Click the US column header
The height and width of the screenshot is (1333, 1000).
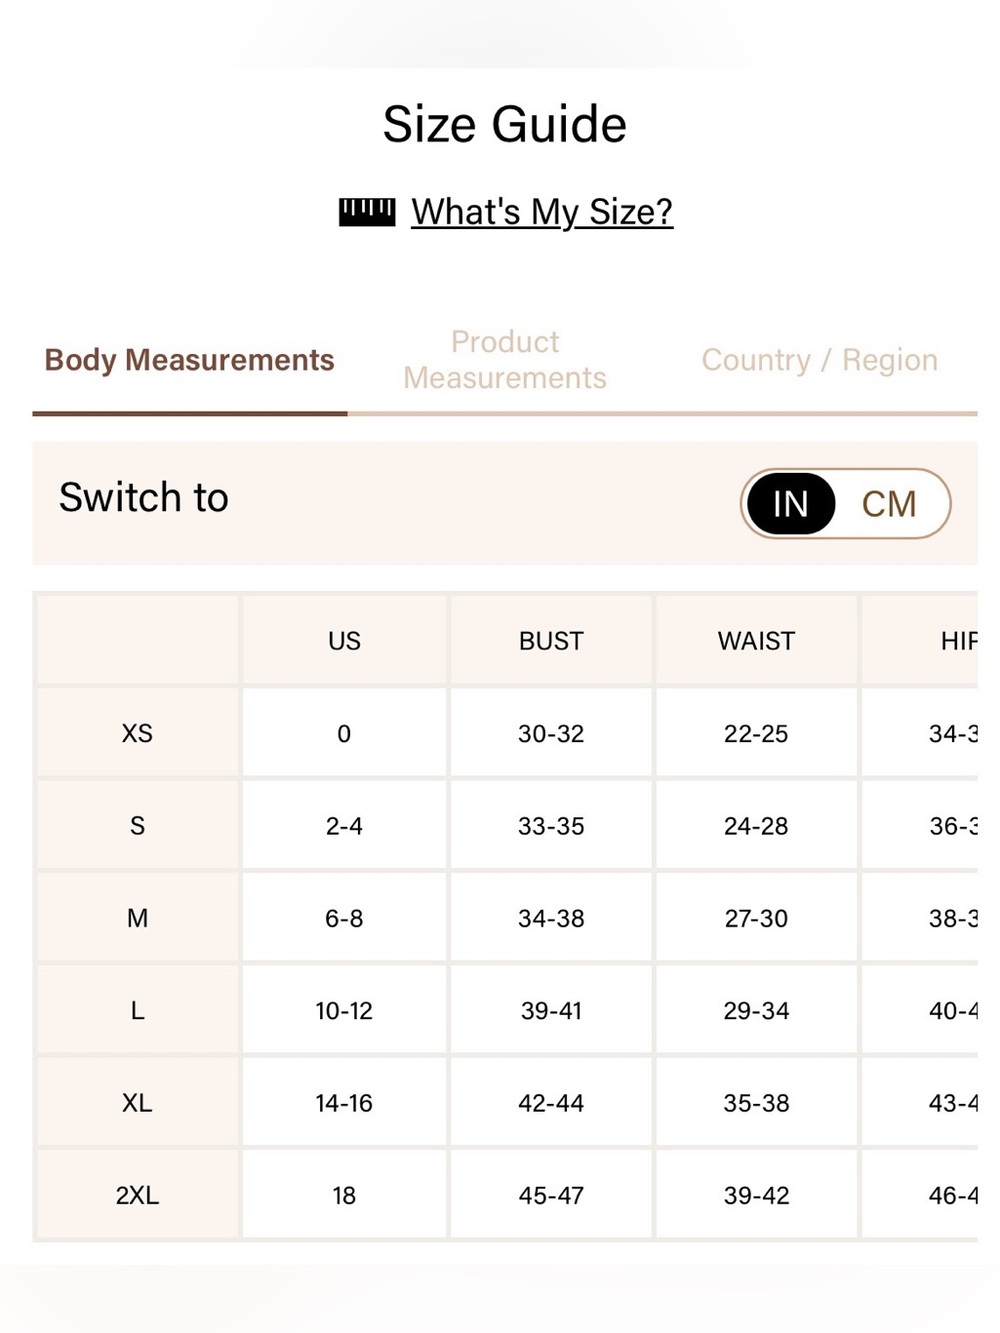coord(344,641)
